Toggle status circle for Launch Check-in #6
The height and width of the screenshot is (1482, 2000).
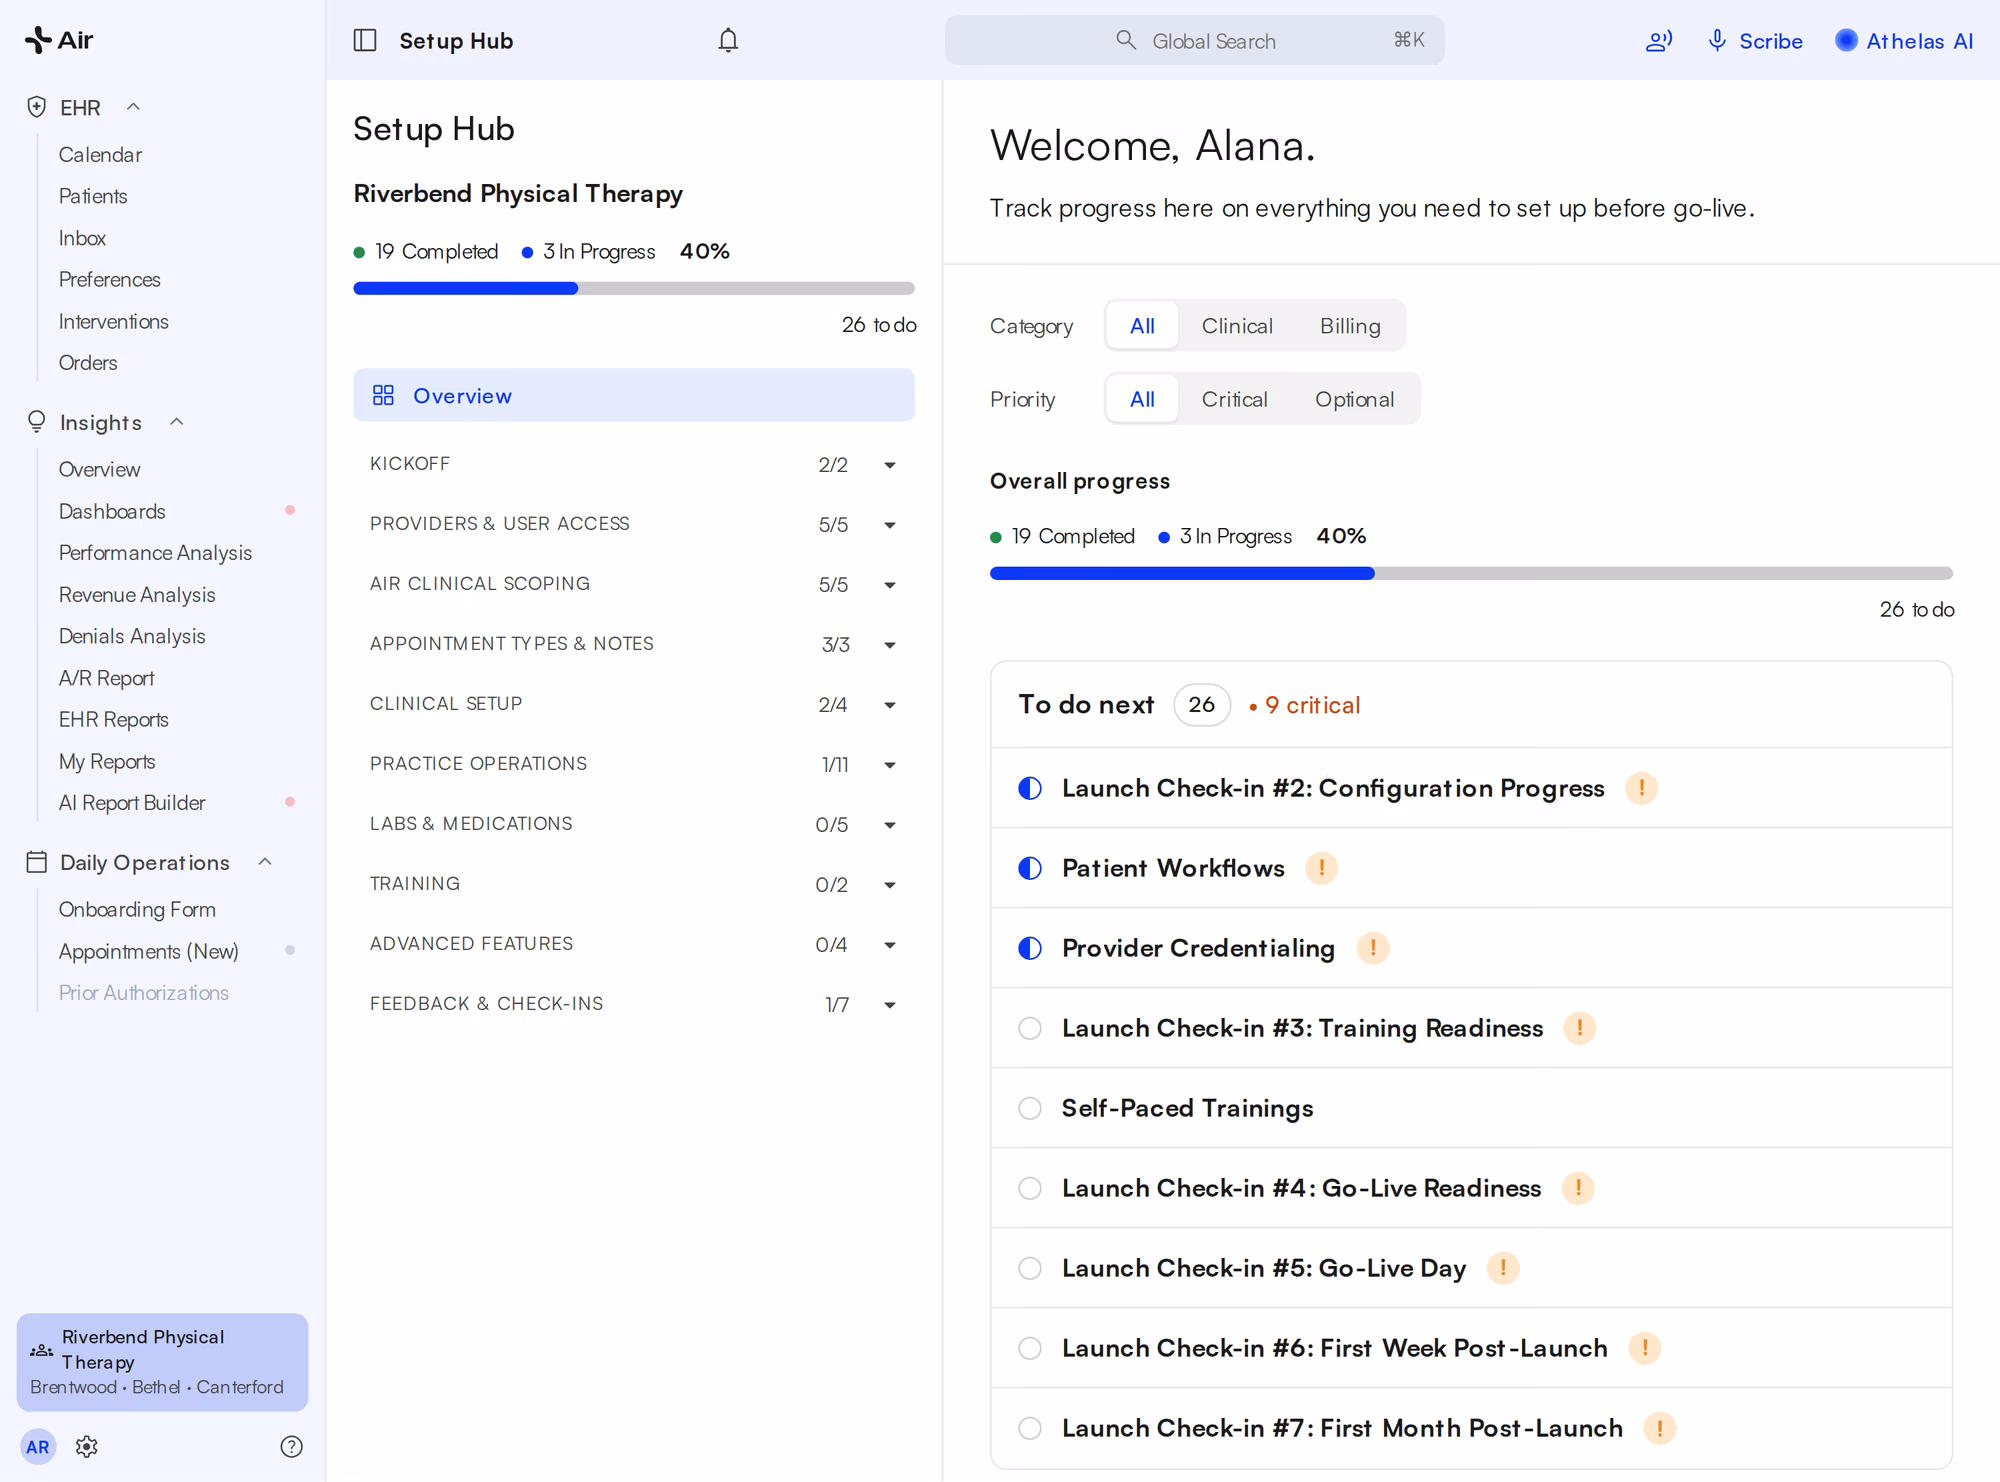click(1030, 1348)
